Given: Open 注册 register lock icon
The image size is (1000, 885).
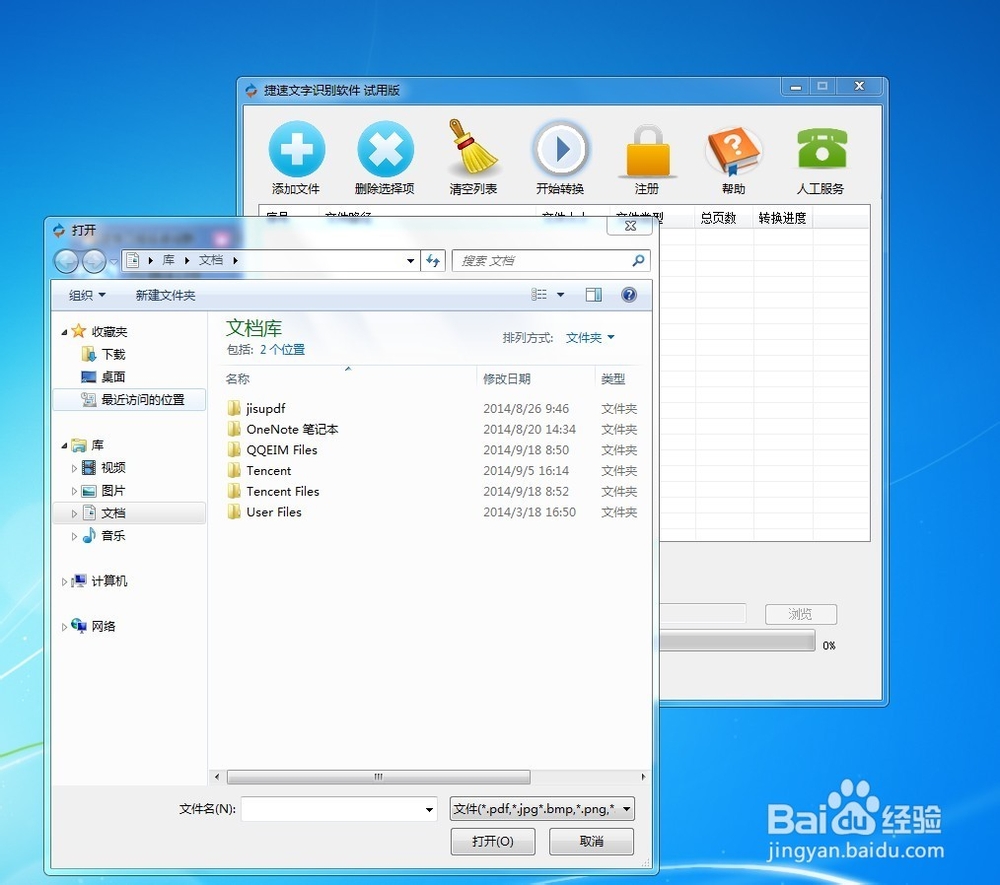Looking at the screenshot, I should pos(648,150).
